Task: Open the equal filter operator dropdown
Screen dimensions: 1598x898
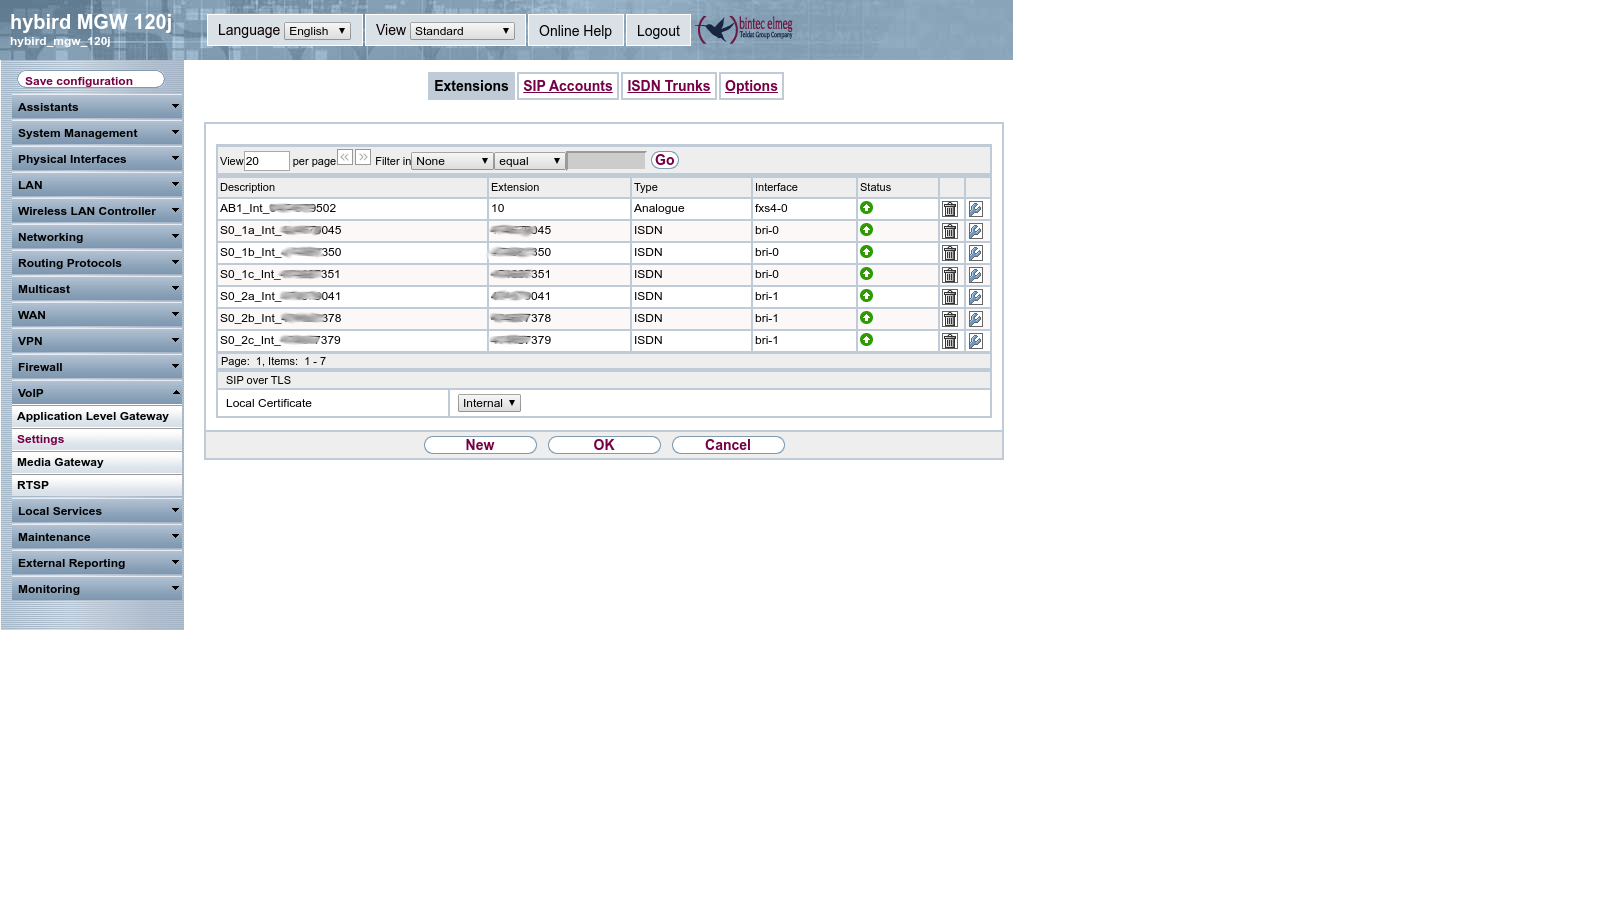Action: (x=530, y=161)
